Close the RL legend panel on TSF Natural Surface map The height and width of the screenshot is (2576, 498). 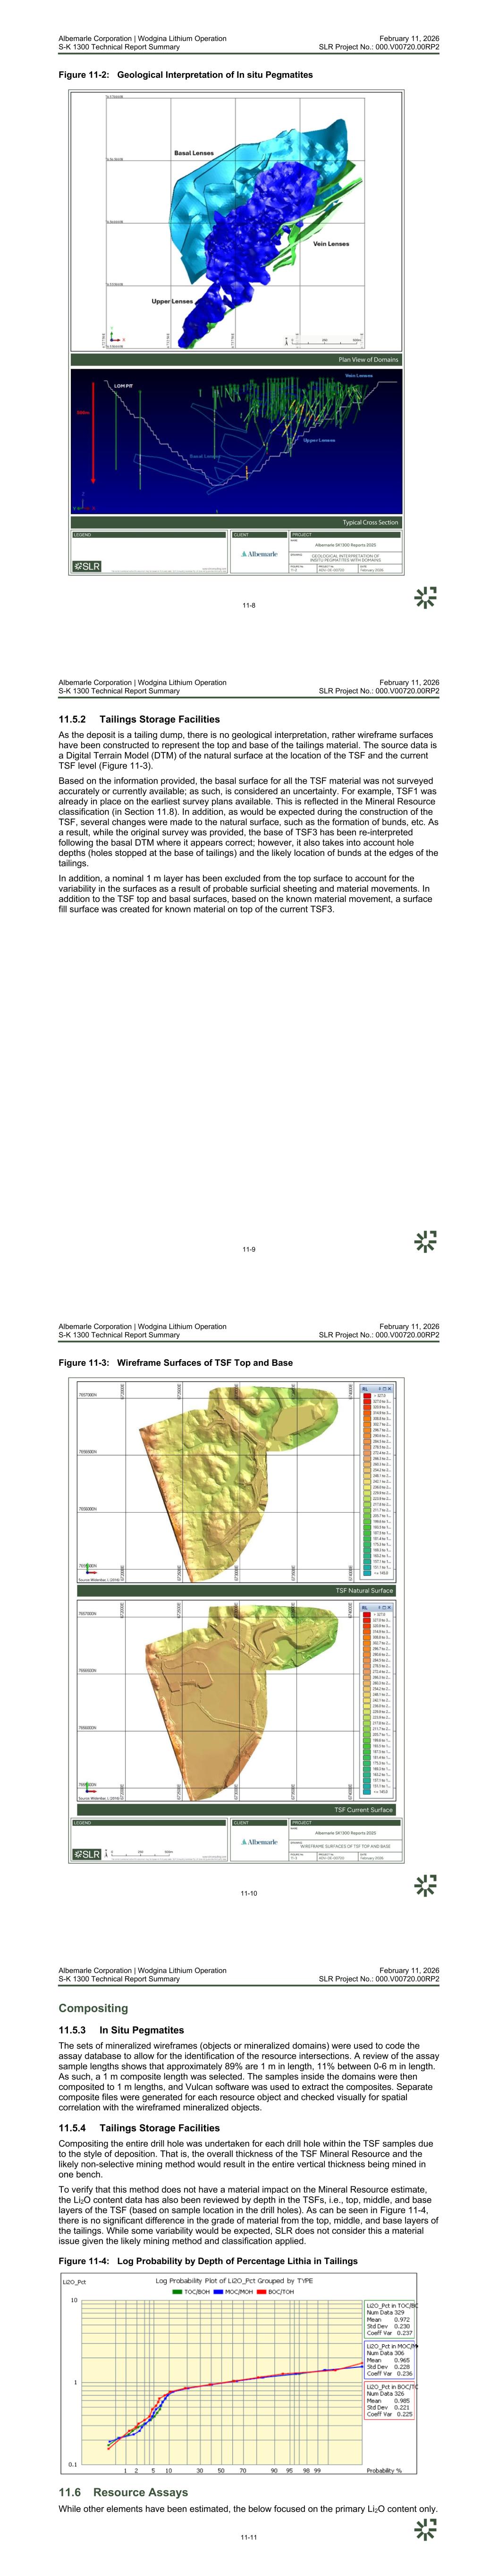point(390,1389)
